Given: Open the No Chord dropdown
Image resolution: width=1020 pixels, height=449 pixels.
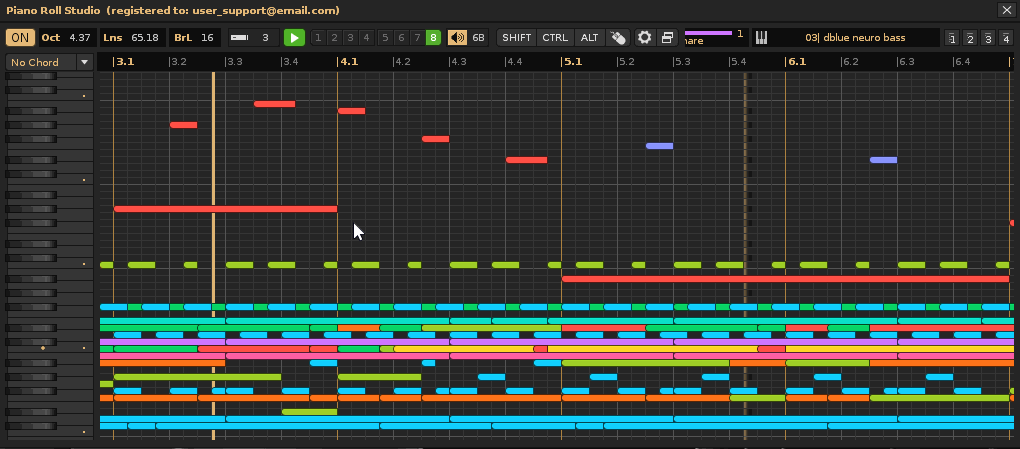Looking at the screenshot, I should tap(49, 62).
